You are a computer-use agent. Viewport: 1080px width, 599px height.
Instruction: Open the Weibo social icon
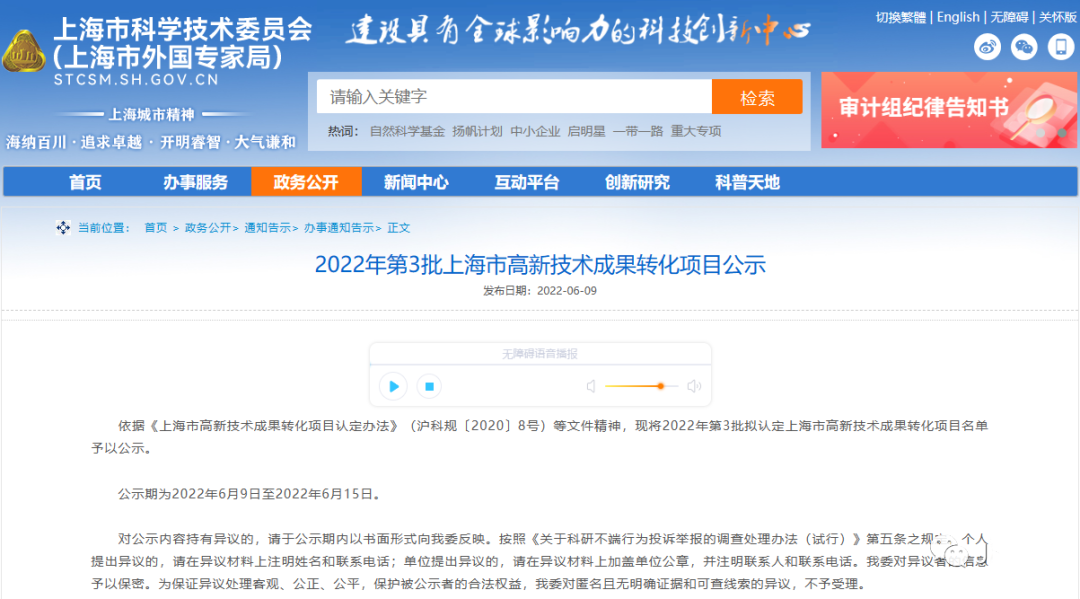point(988,47)
